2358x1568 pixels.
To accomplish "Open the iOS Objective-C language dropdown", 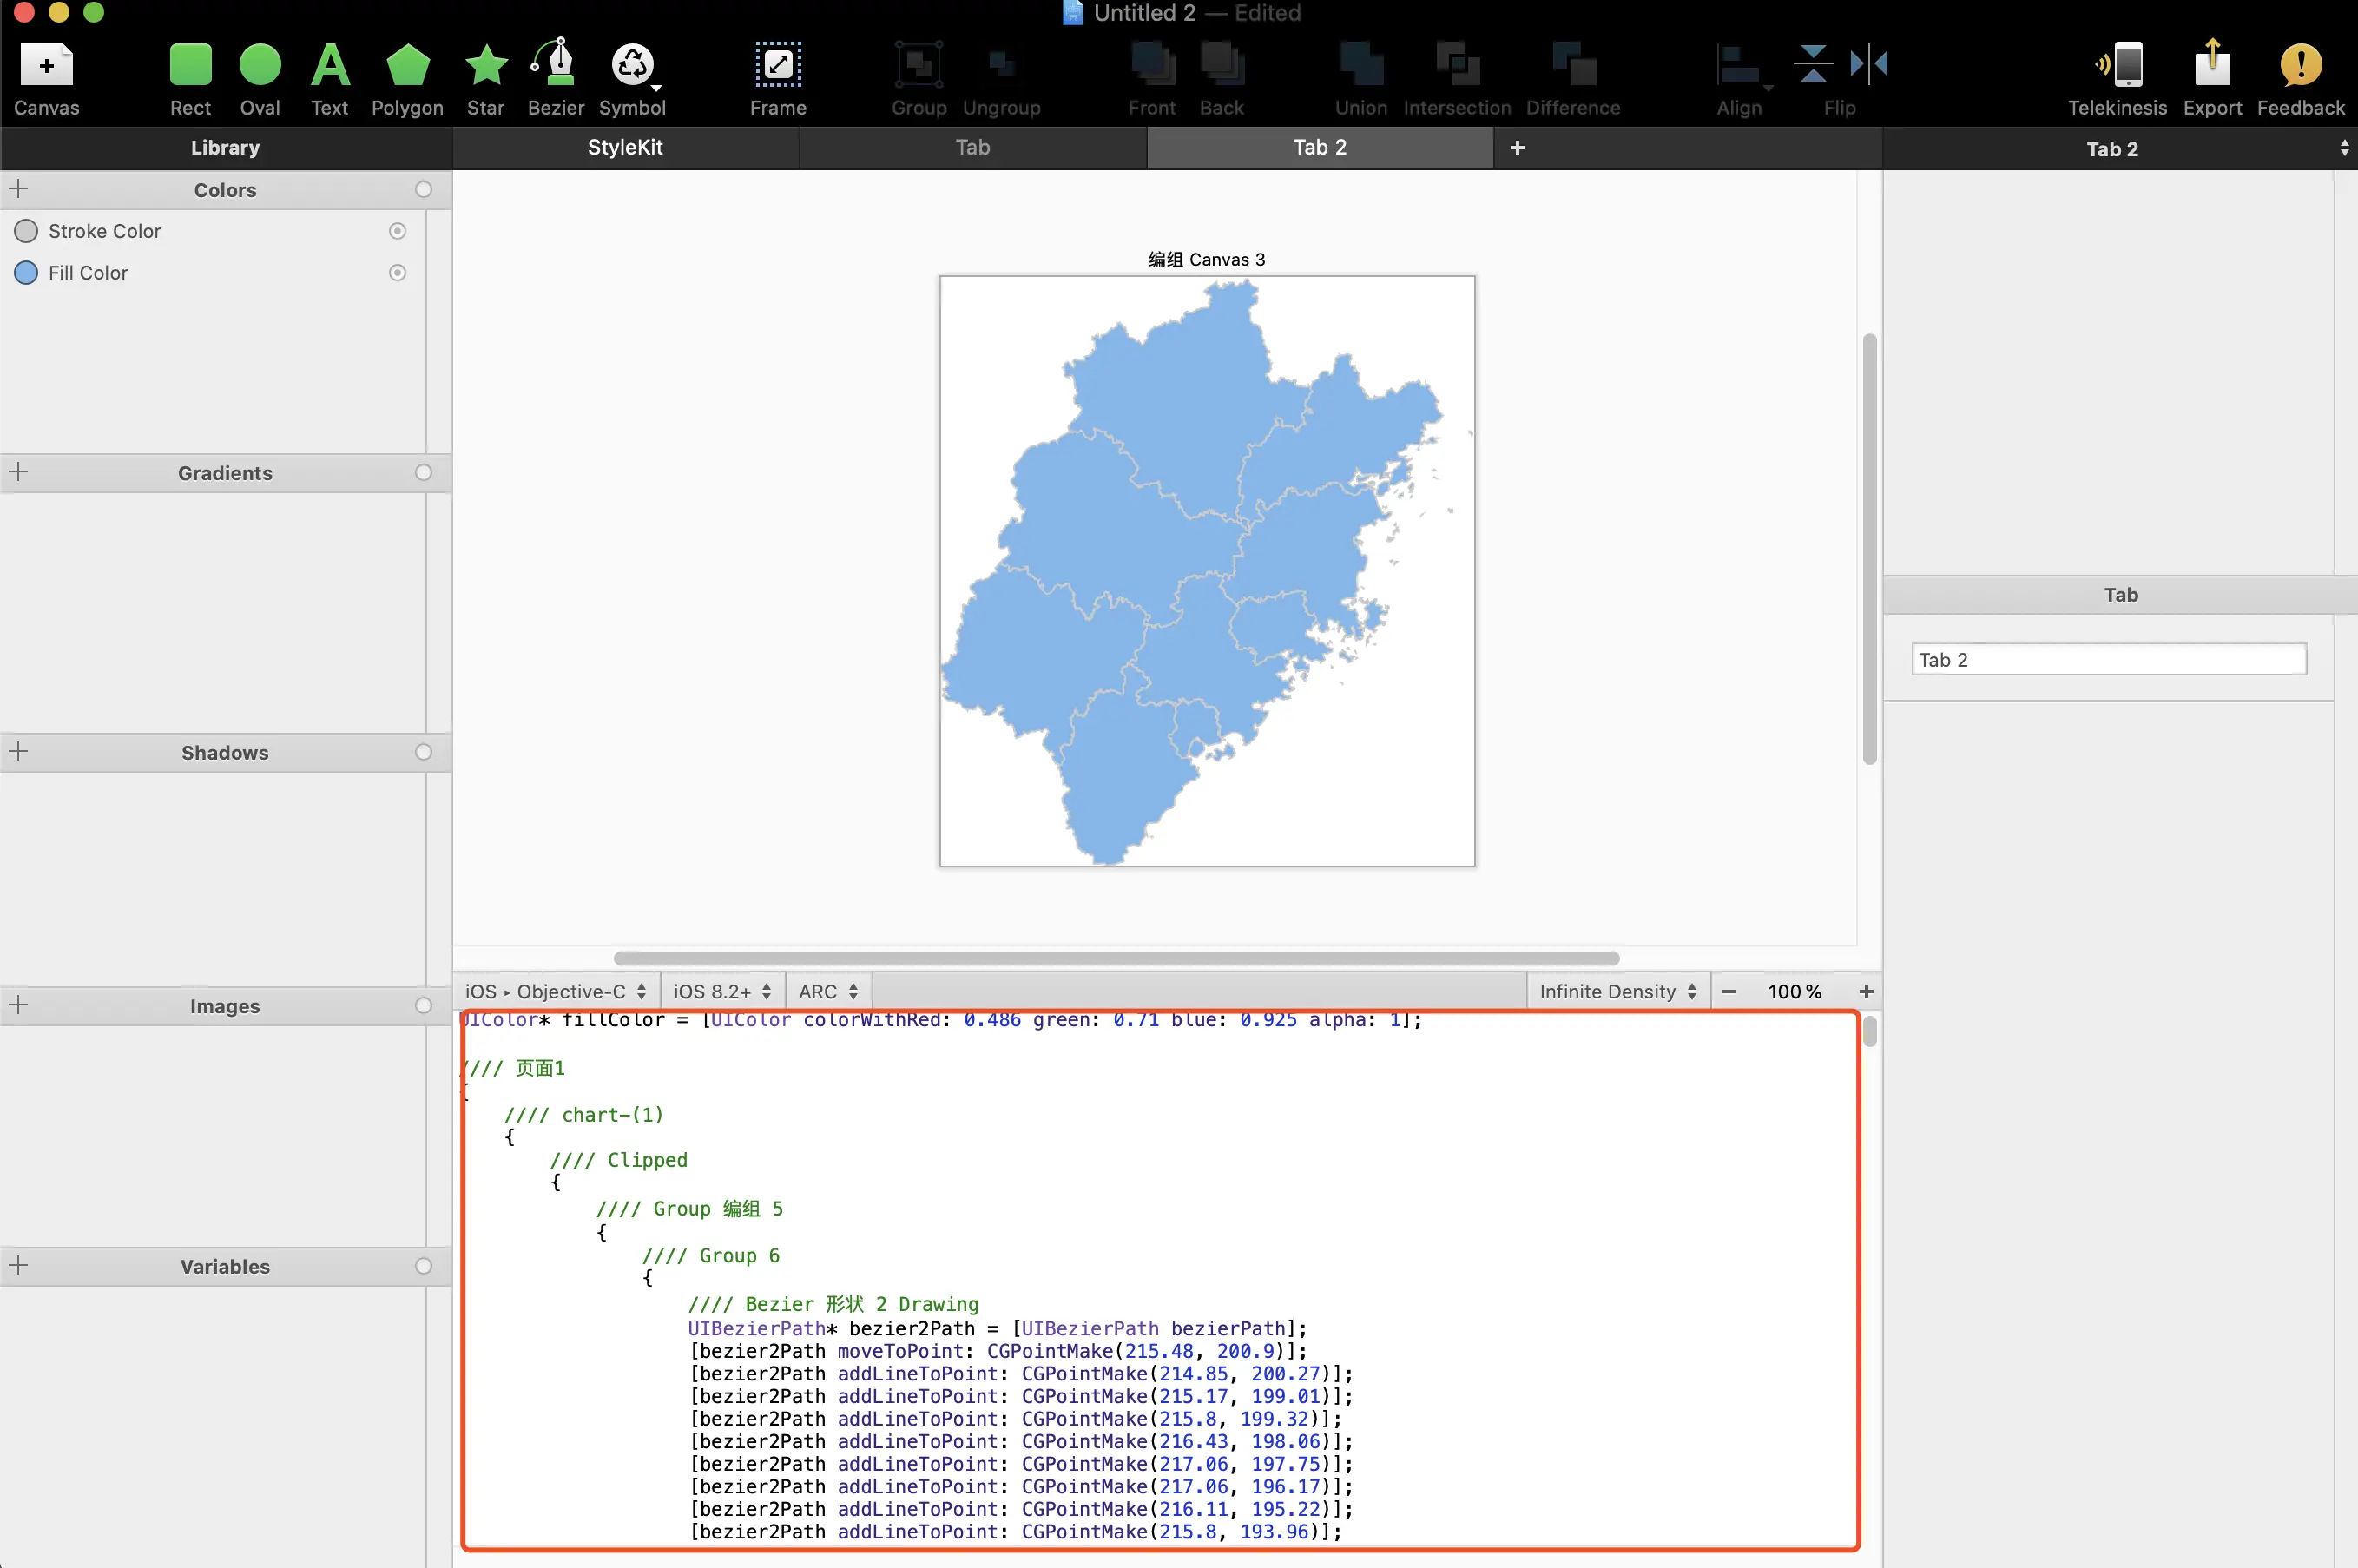I will point(555,991).
